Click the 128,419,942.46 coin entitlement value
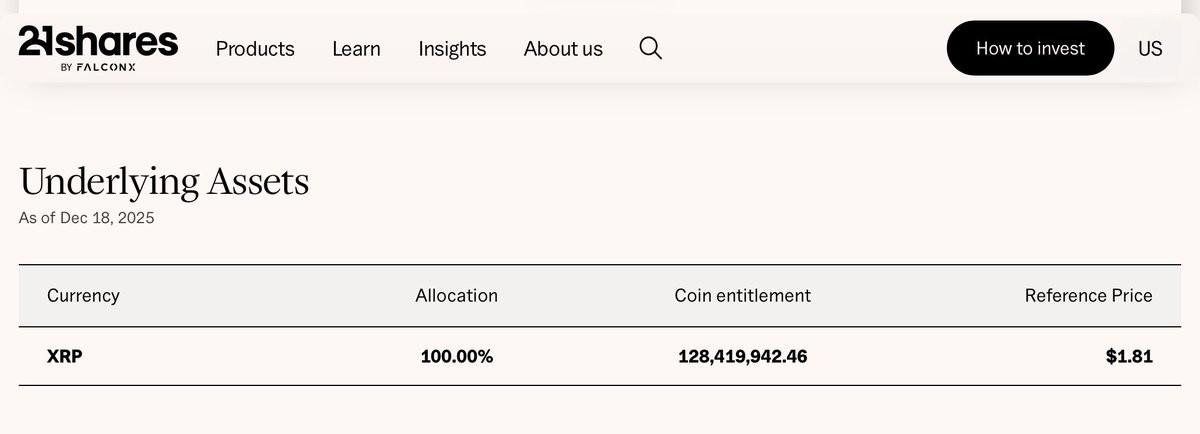This screenshot has height=434, width=1200. tap(742, 356)
